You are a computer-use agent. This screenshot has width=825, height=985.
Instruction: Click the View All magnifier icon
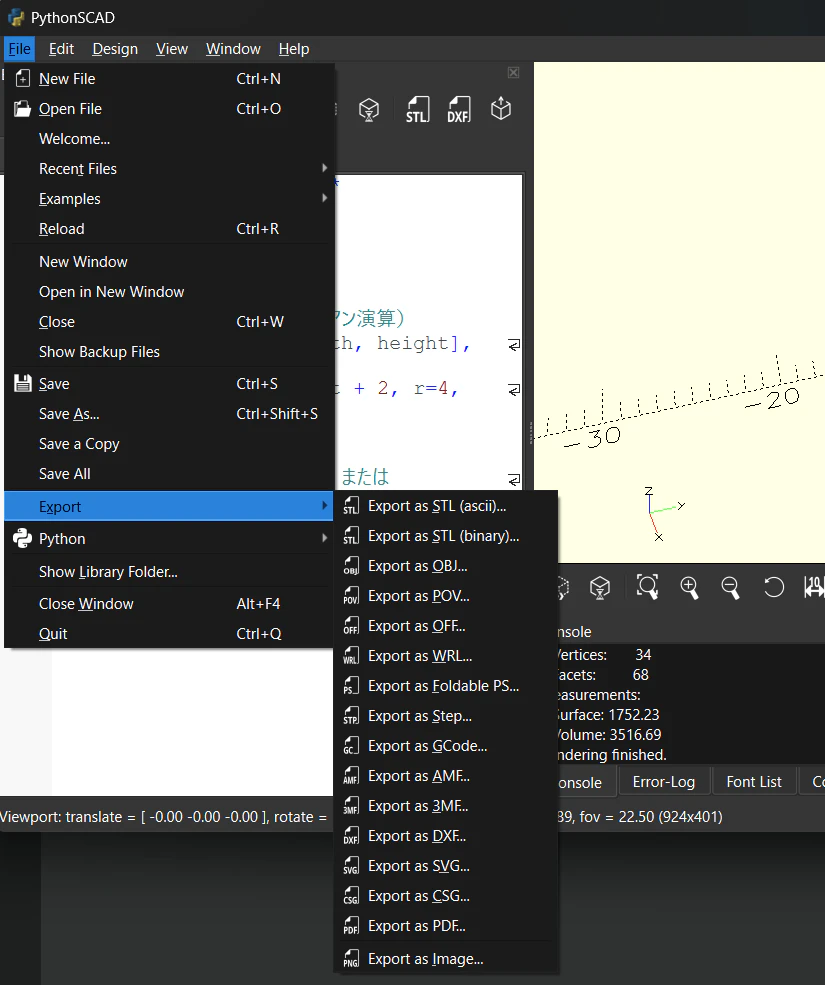pyautogui.click(x=647, y=587)
